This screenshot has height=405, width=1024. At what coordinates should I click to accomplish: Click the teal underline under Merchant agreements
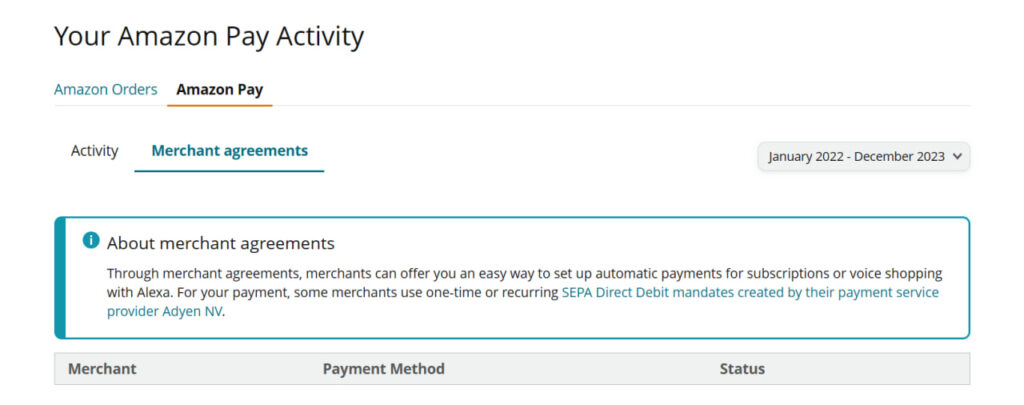point(229,171)
